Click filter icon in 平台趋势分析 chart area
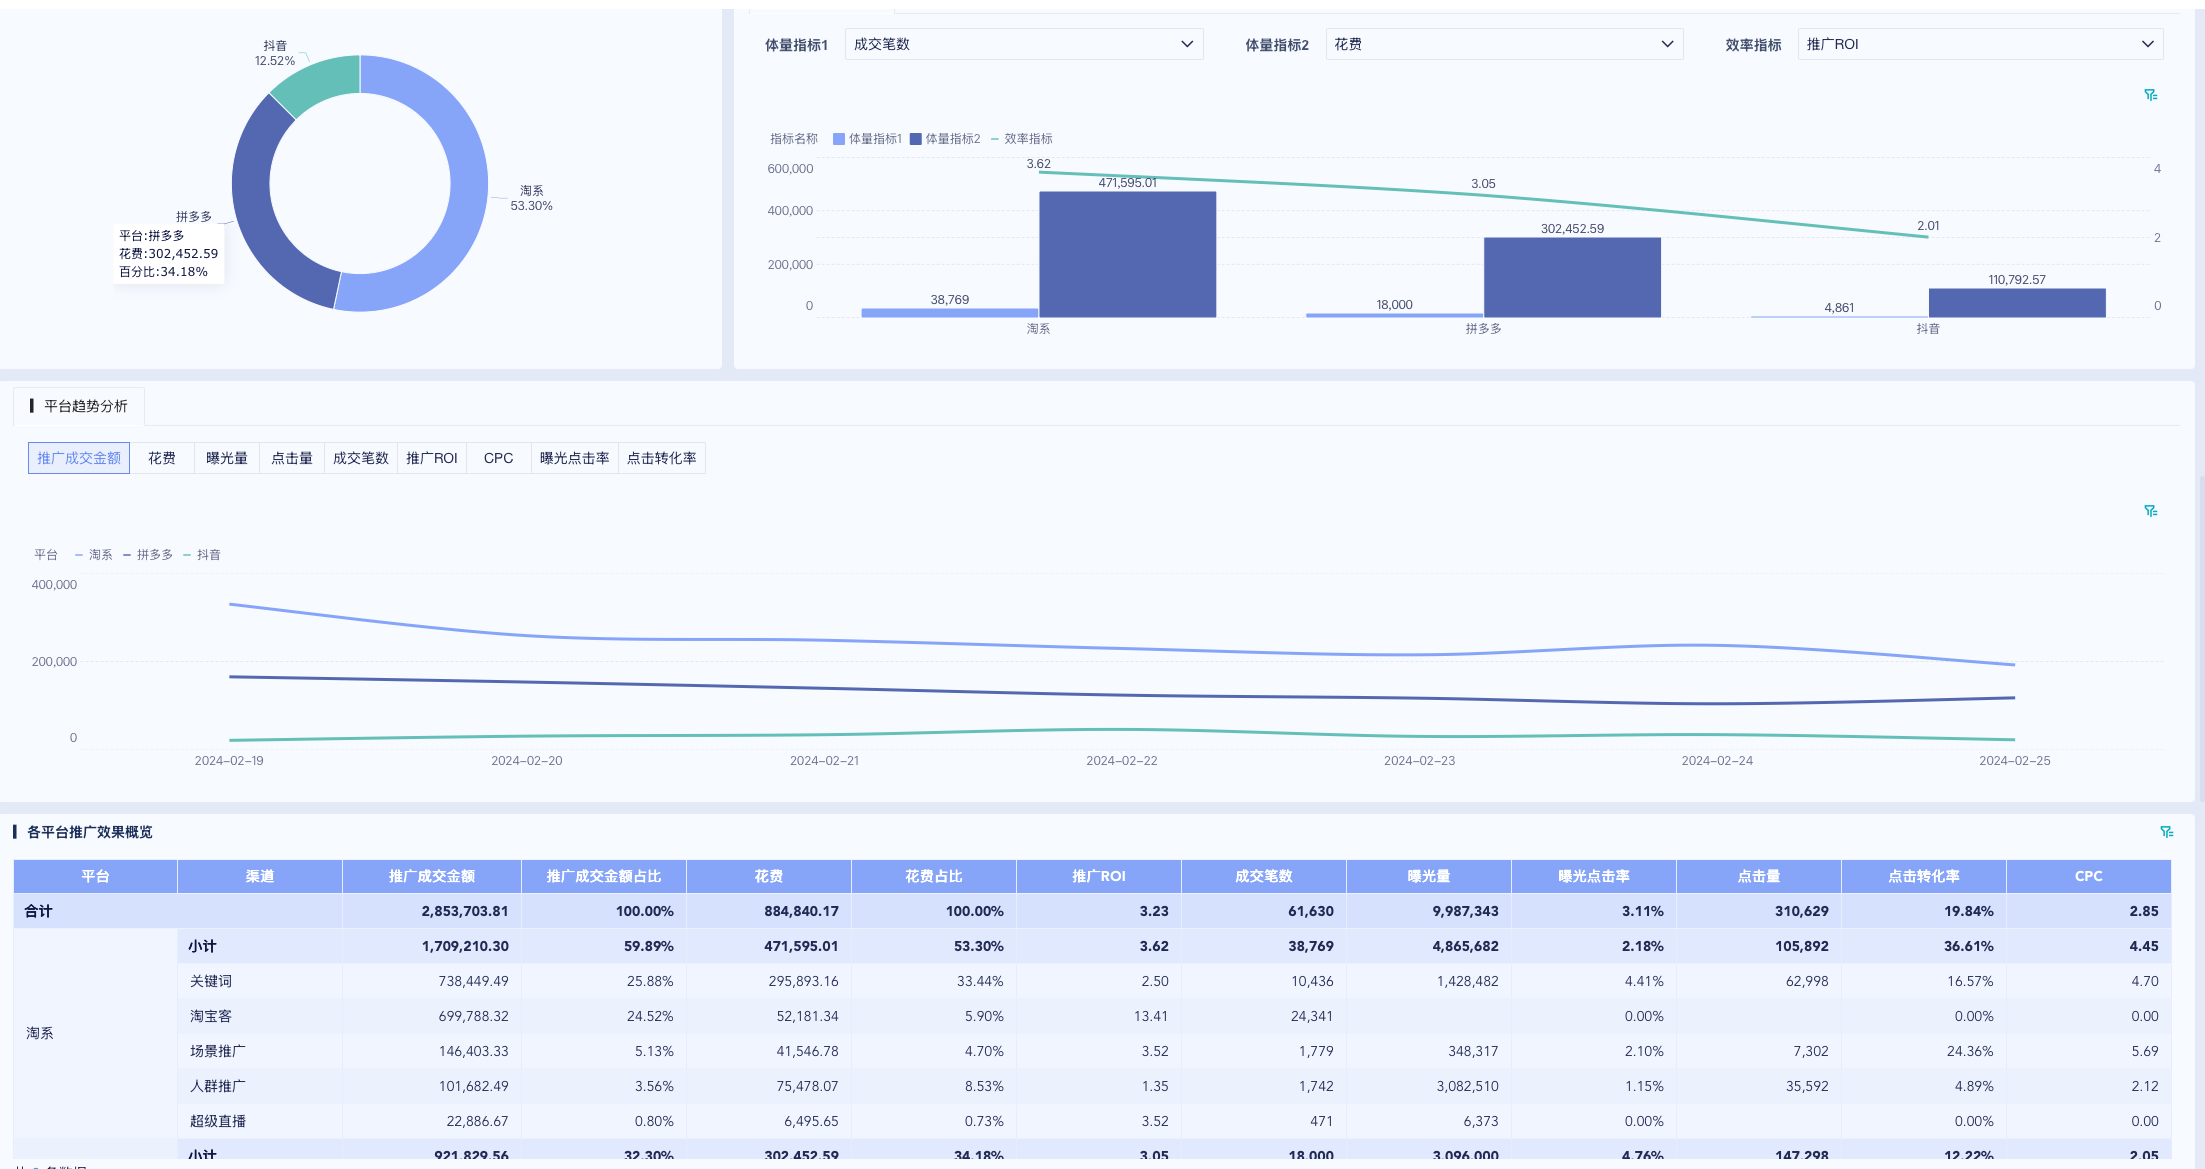 click(x=2150, y=511)
